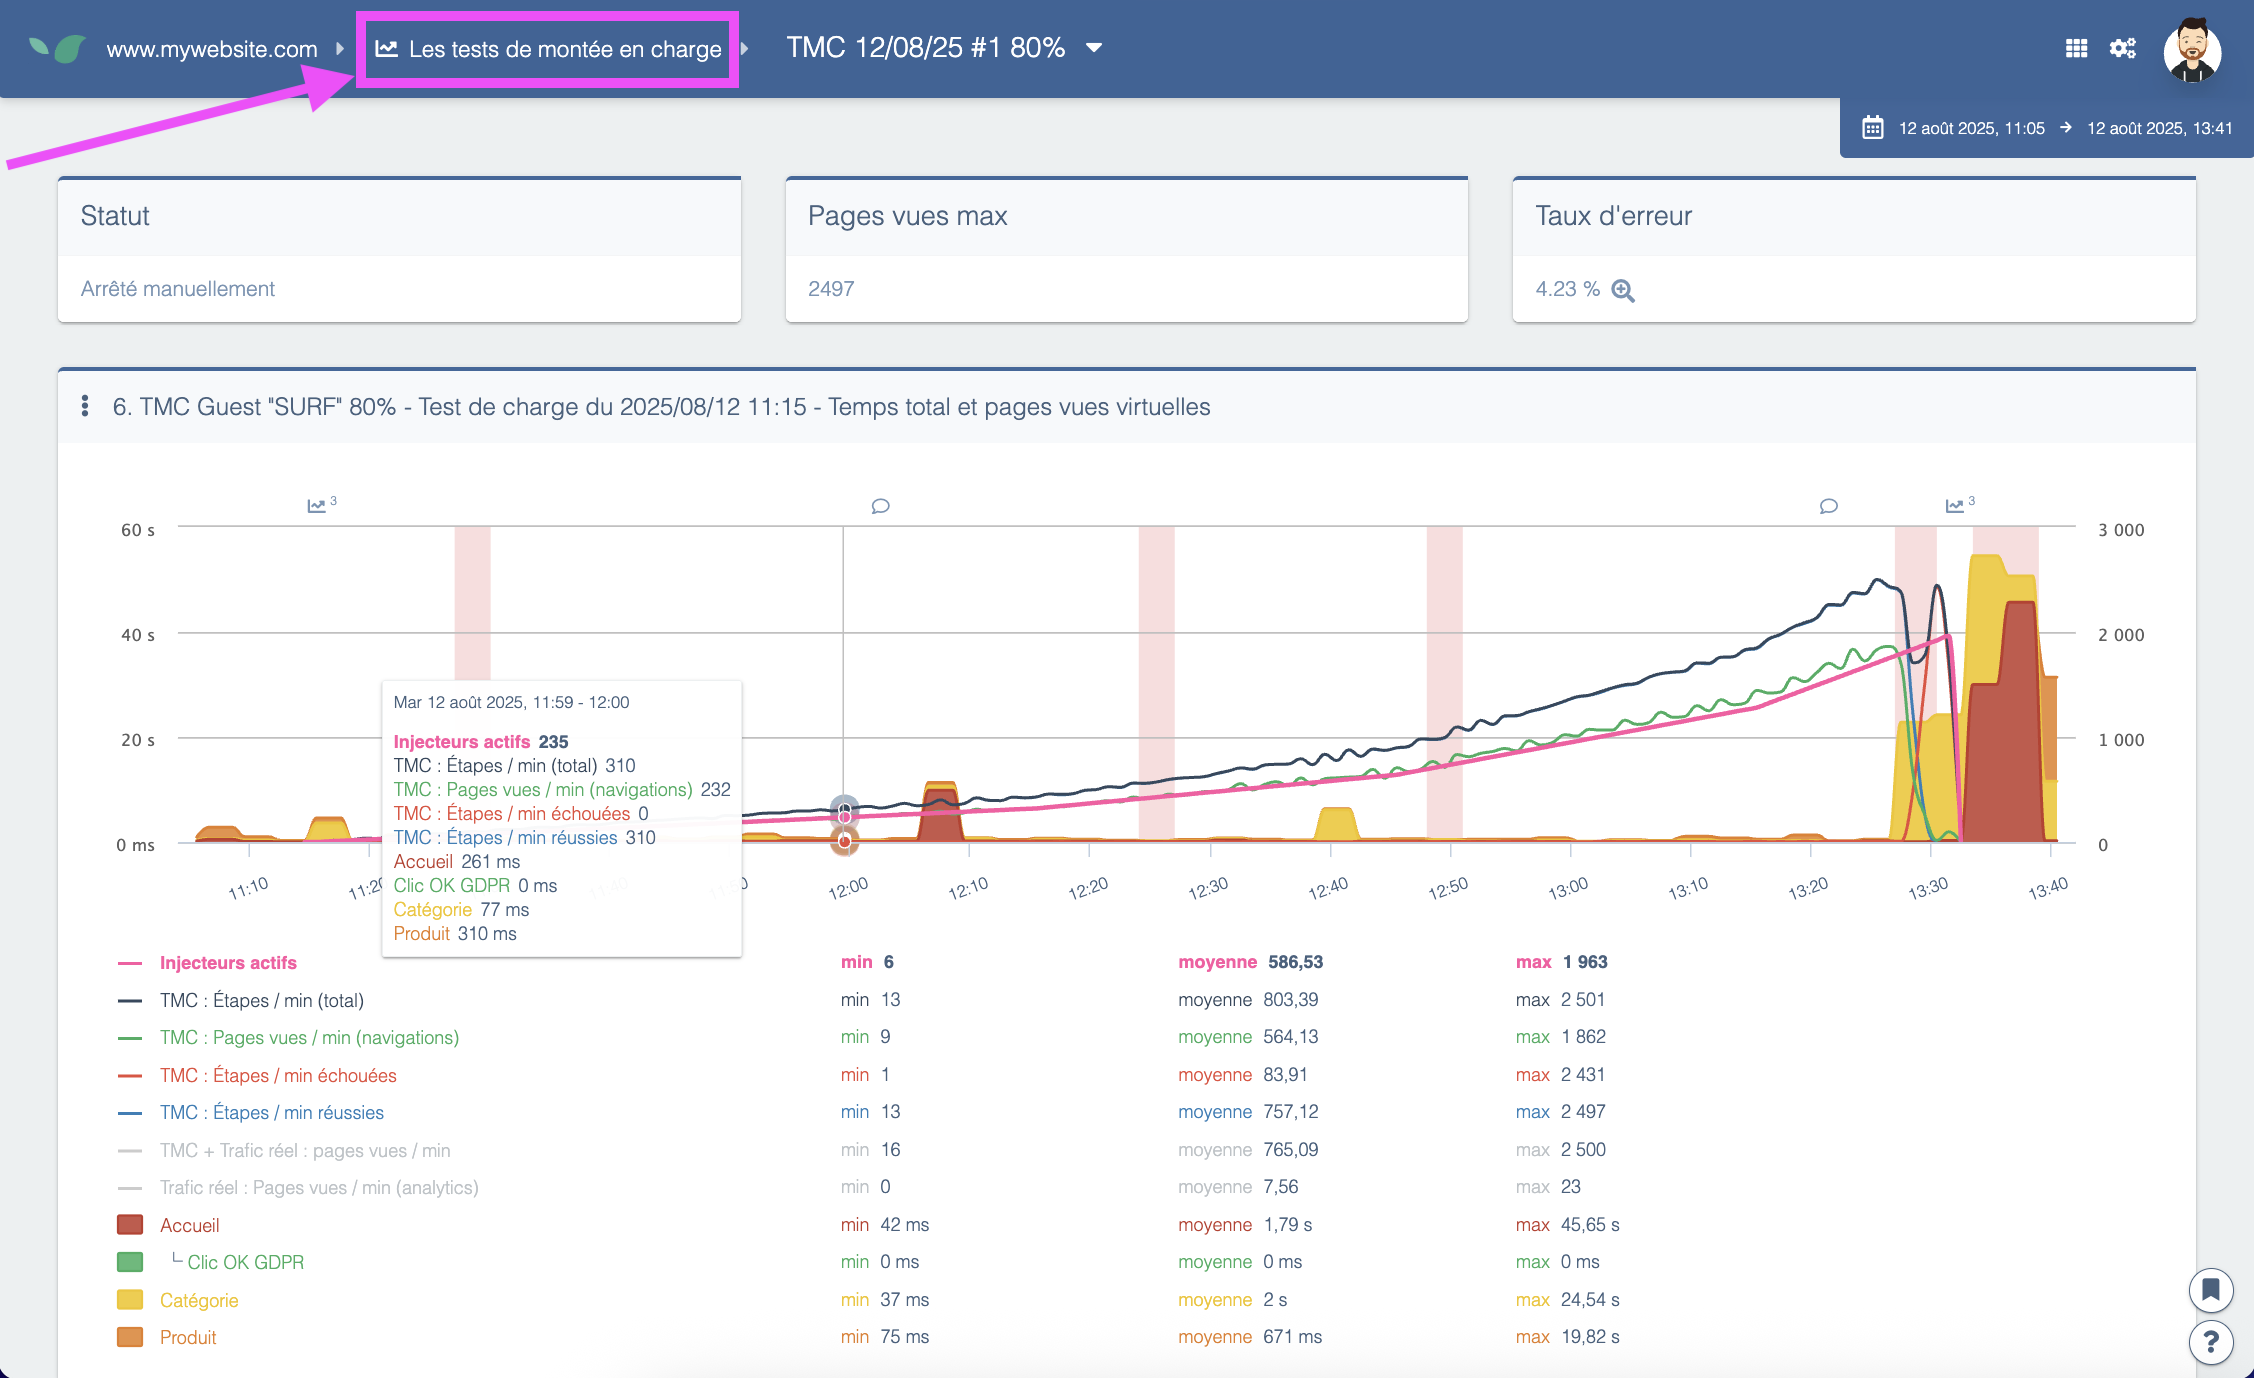Screen dimensions: 2254x1378
Task: Click the end date 12 août 2025, 13:41
Action: [x=2159, y=128]
